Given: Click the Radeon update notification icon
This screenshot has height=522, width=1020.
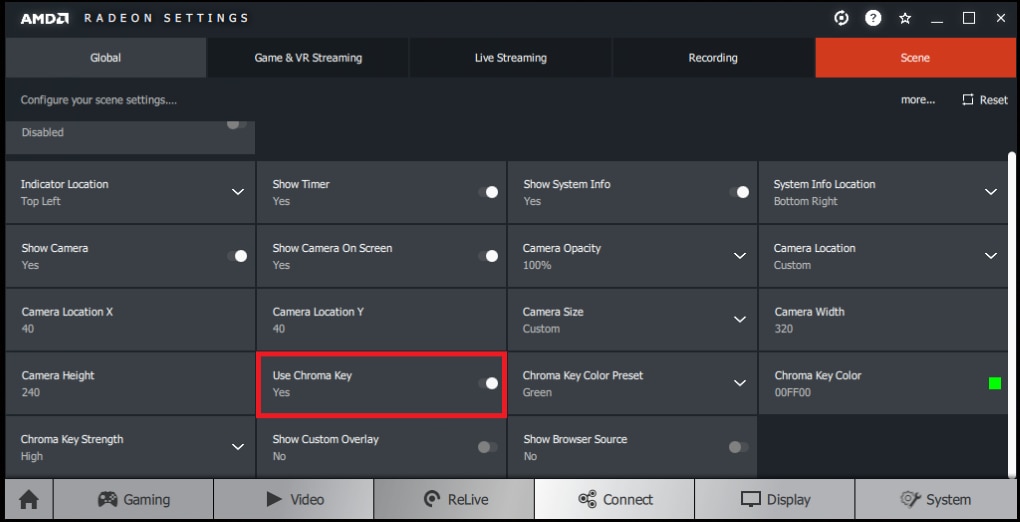Looking at the screenshot, I should (x=841, y=18).
